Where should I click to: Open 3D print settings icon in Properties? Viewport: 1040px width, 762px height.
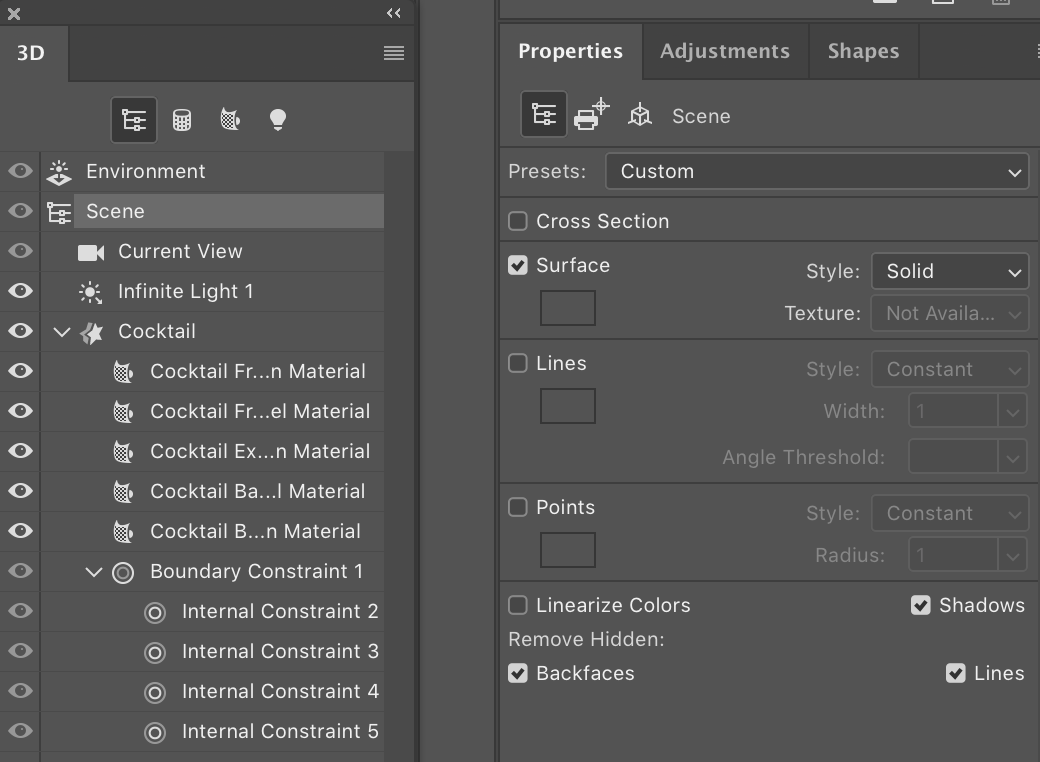click(591, 115)
